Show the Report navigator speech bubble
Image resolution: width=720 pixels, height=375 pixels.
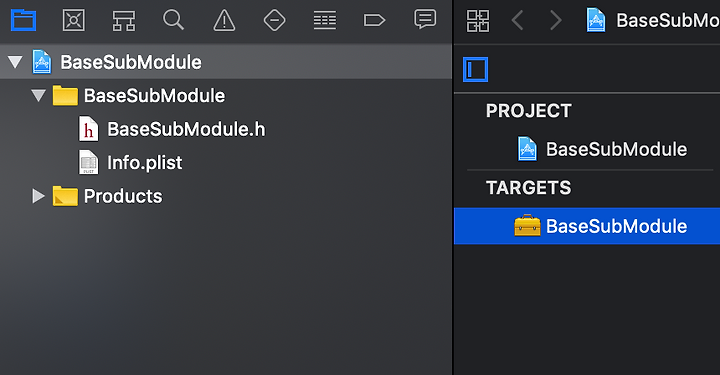(x=425, y=20)
